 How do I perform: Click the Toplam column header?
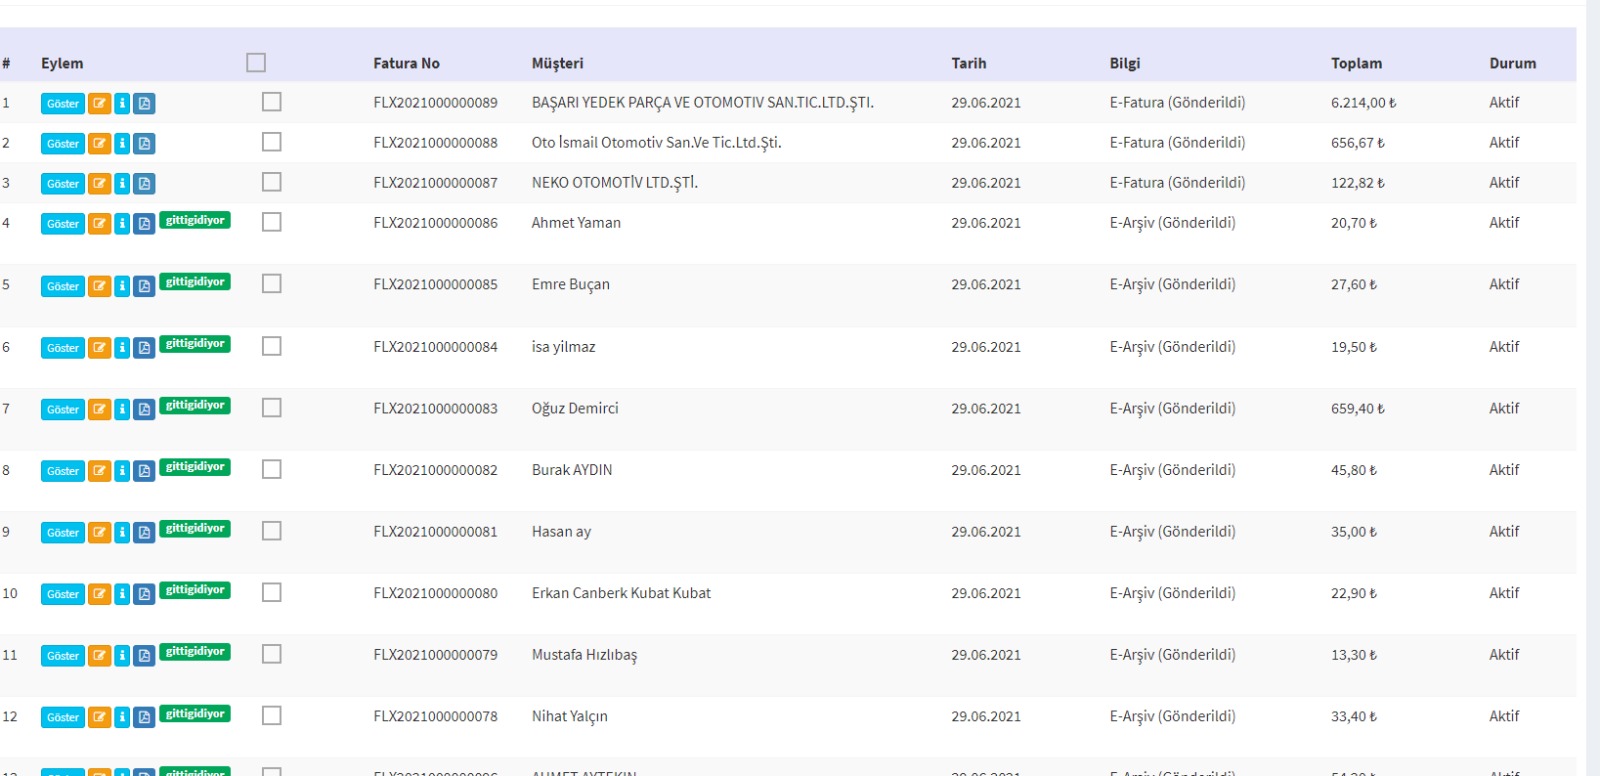(1356, 63)
